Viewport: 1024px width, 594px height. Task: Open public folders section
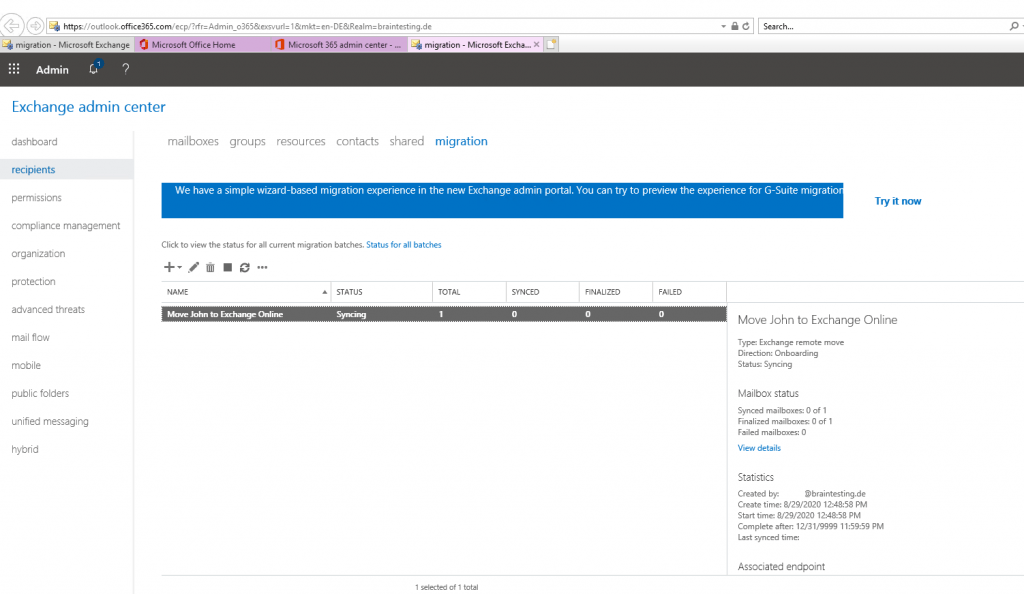tap(40, 394)
